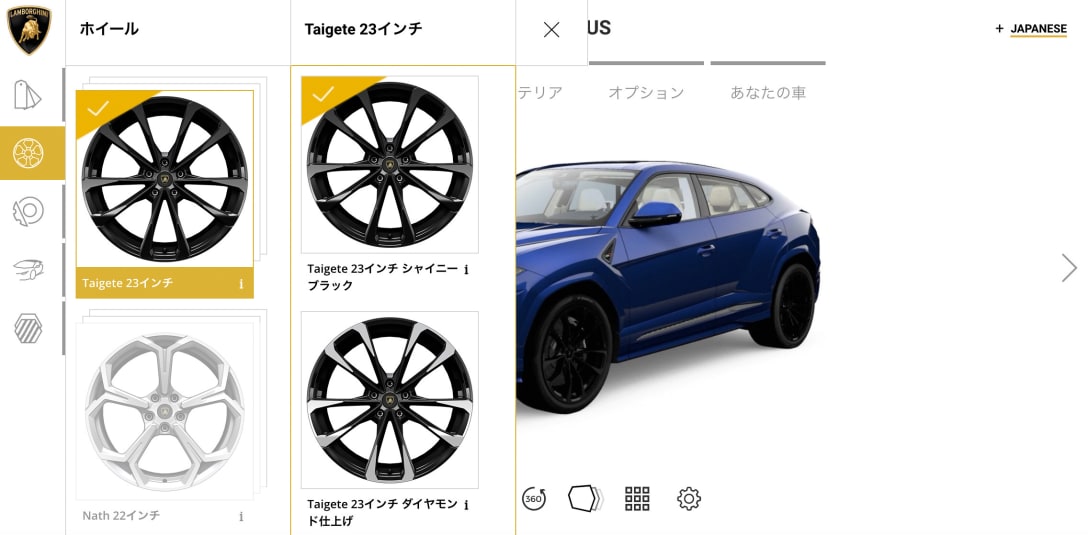Open the exterior paint color category icon
The height and width of the screenshot is (535, 1088).
pos(28,95)
